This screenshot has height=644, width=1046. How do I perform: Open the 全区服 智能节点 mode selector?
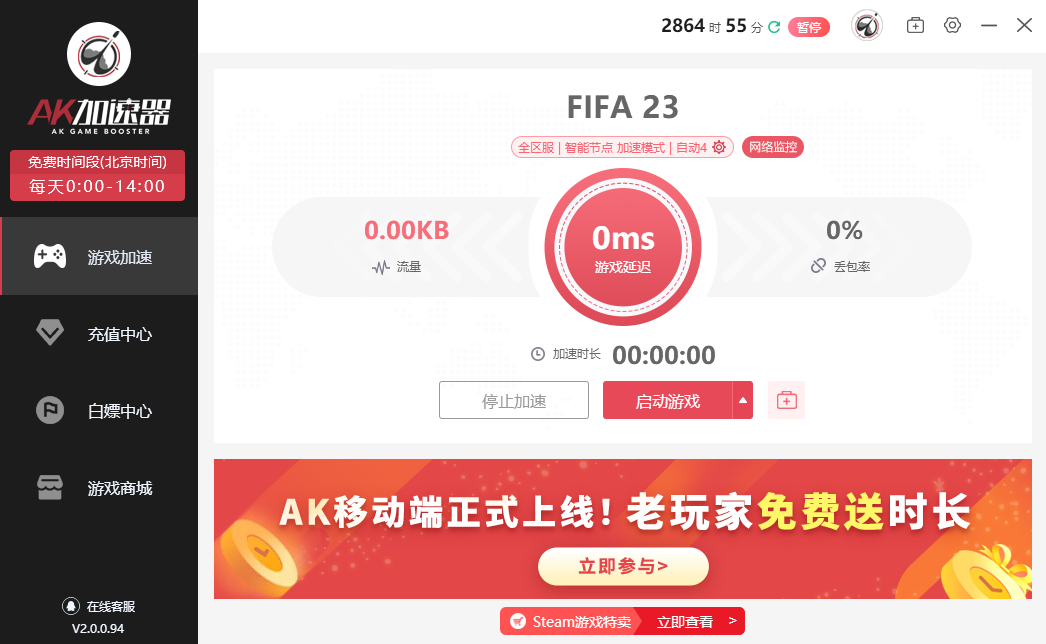(x=622, y=147)
